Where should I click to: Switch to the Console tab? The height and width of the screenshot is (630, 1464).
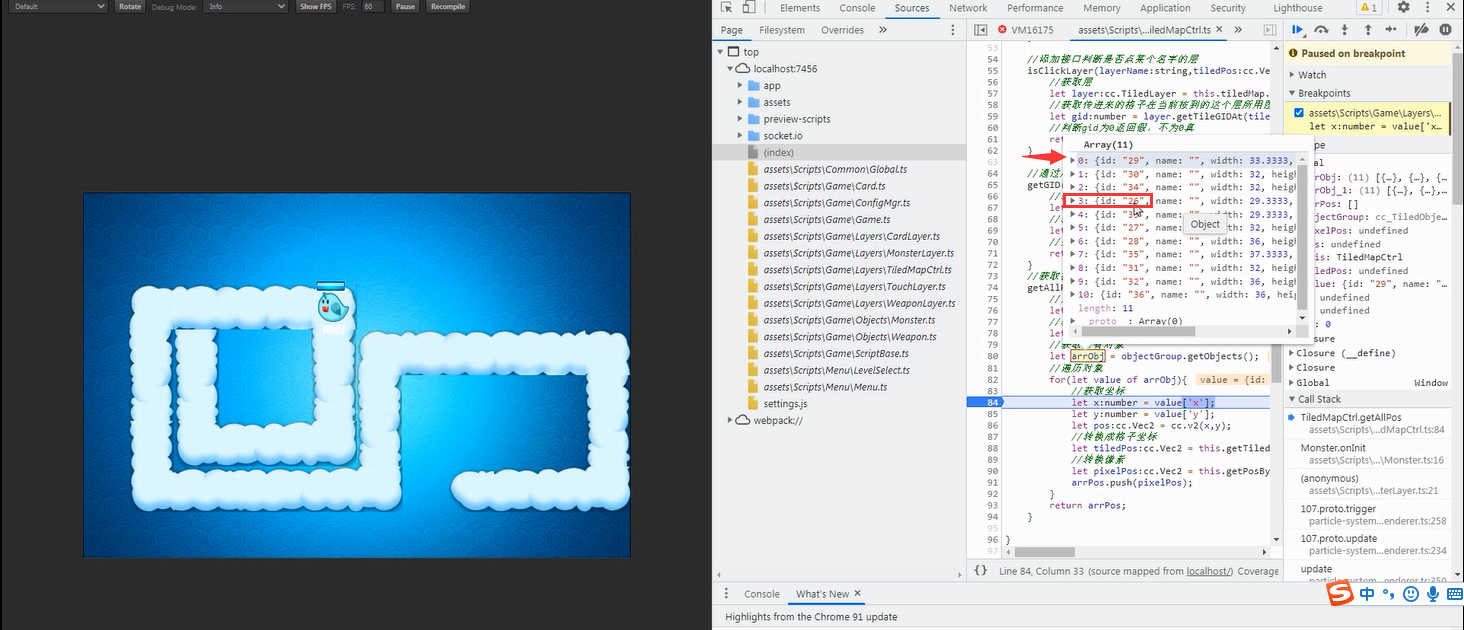(857, 8)
